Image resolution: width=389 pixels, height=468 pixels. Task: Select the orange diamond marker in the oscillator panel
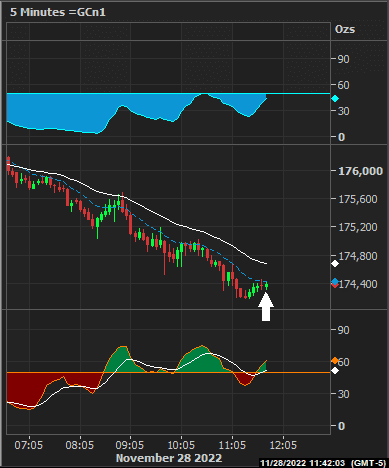(335, 360)
